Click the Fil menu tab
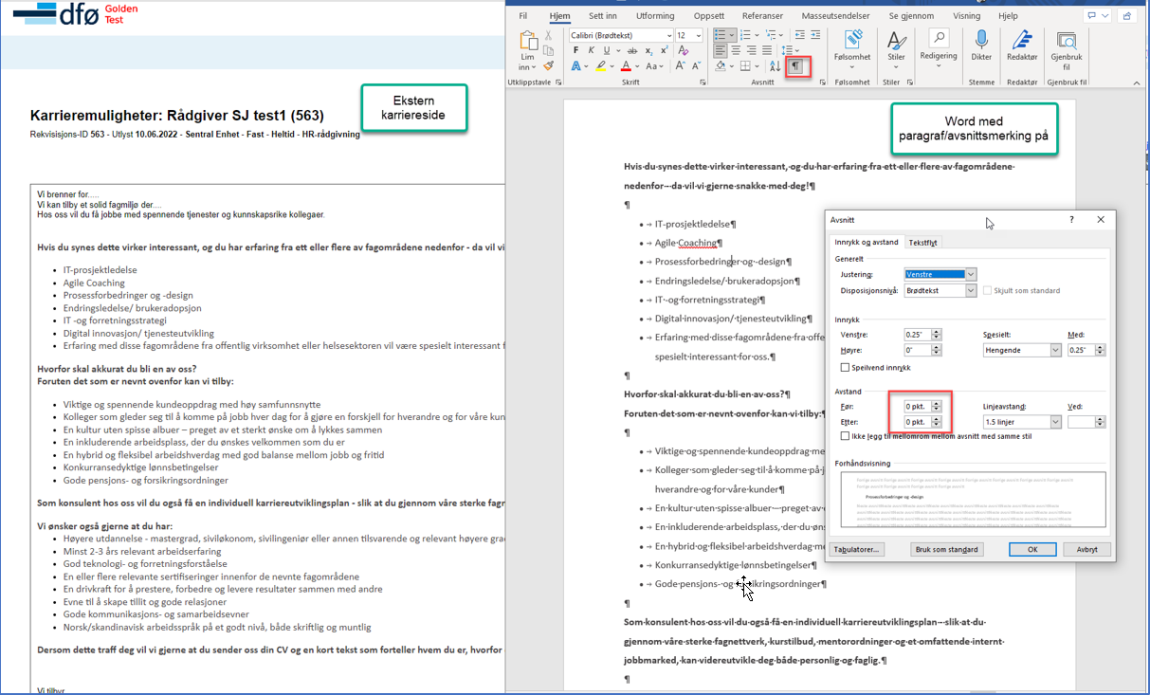Viewport: 1150px width, 695px height. pos(523,15)
